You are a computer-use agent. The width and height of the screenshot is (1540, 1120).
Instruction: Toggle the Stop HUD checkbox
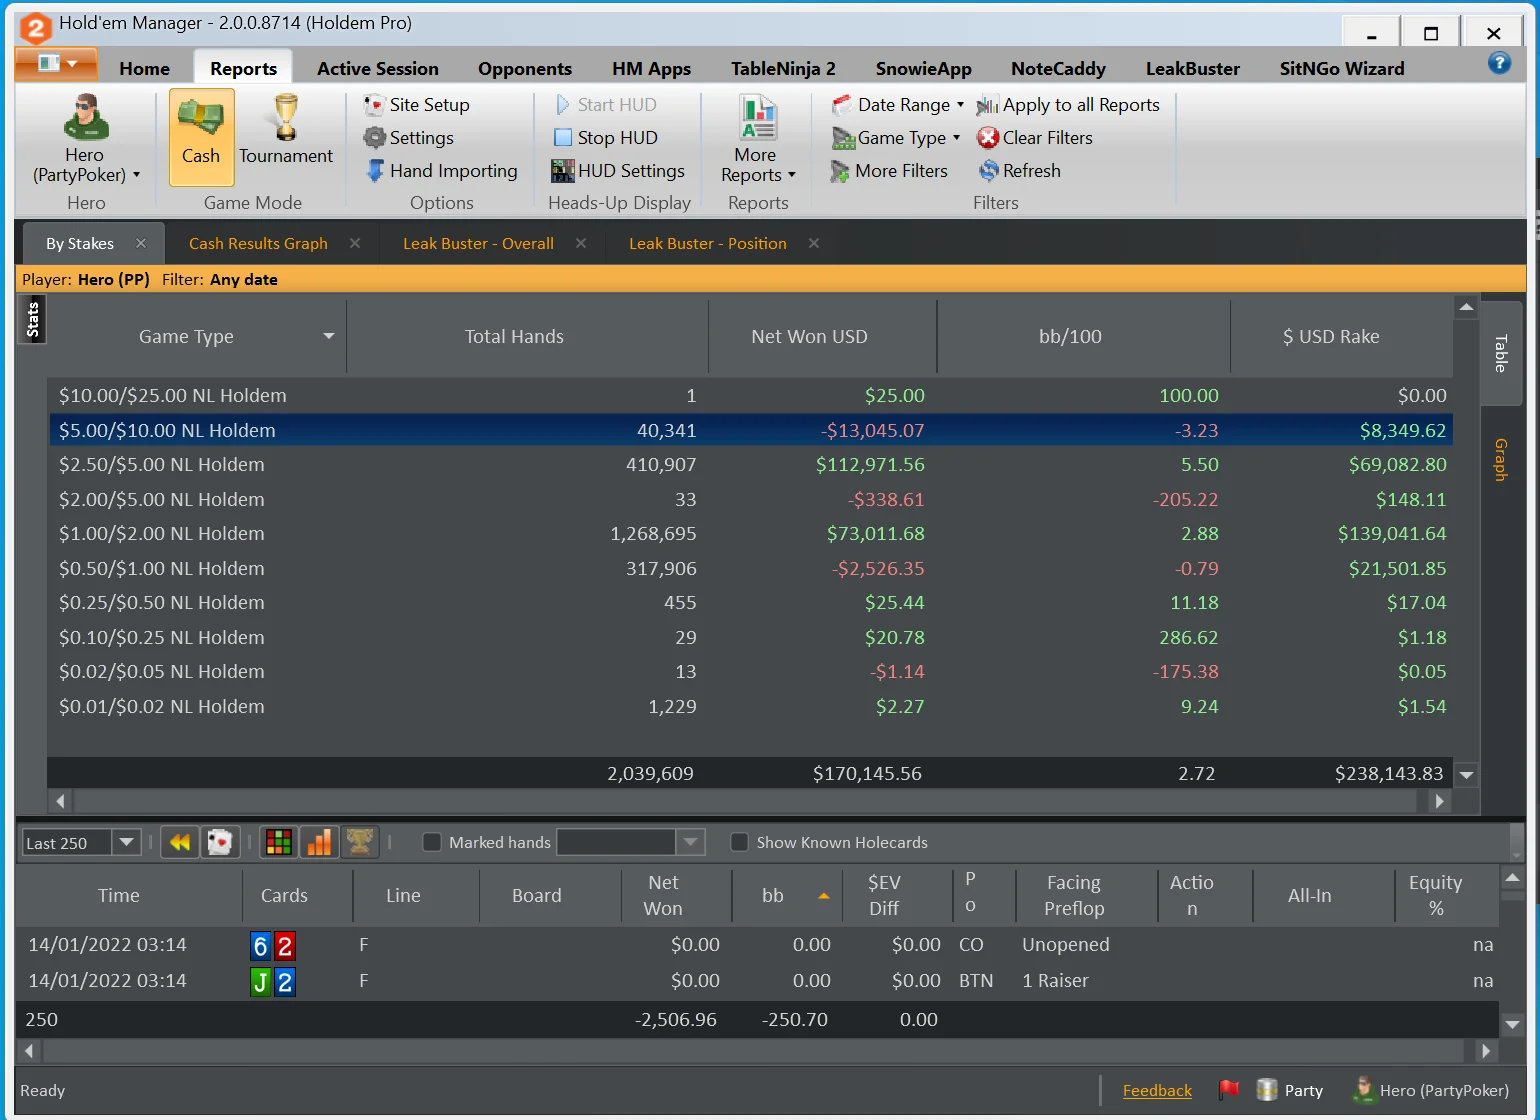pyautogui.click(x=563, y=138)
